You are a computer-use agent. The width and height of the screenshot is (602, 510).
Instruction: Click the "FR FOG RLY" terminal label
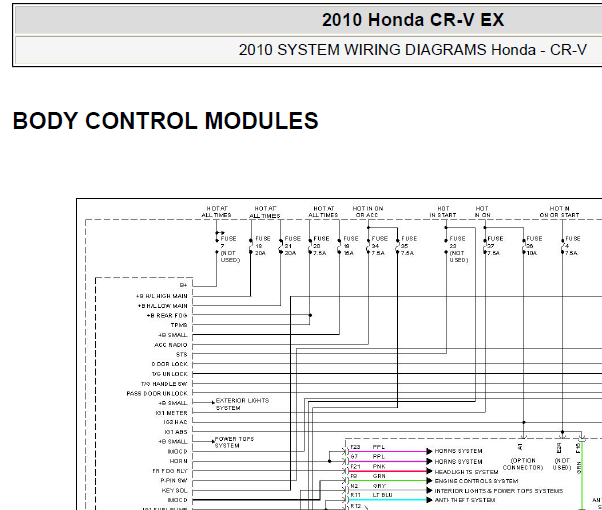coord(170,471)
